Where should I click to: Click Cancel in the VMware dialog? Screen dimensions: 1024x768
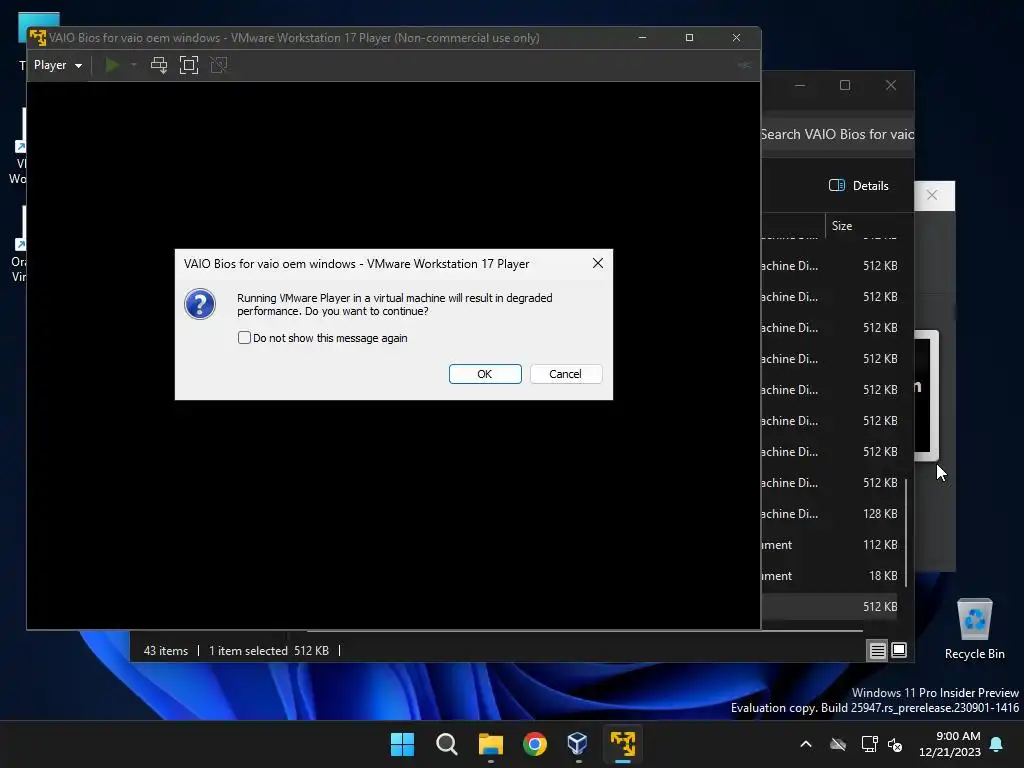[x=566, y=374]
